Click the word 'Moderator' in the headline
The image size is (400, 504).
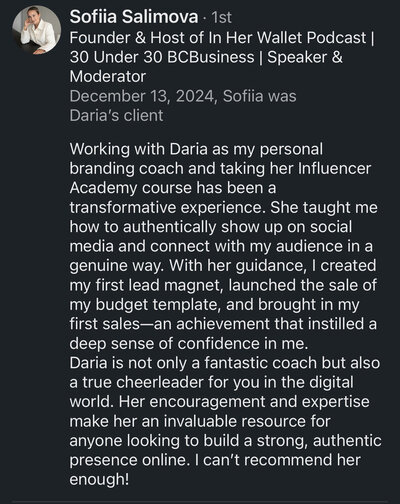(108, 77)
